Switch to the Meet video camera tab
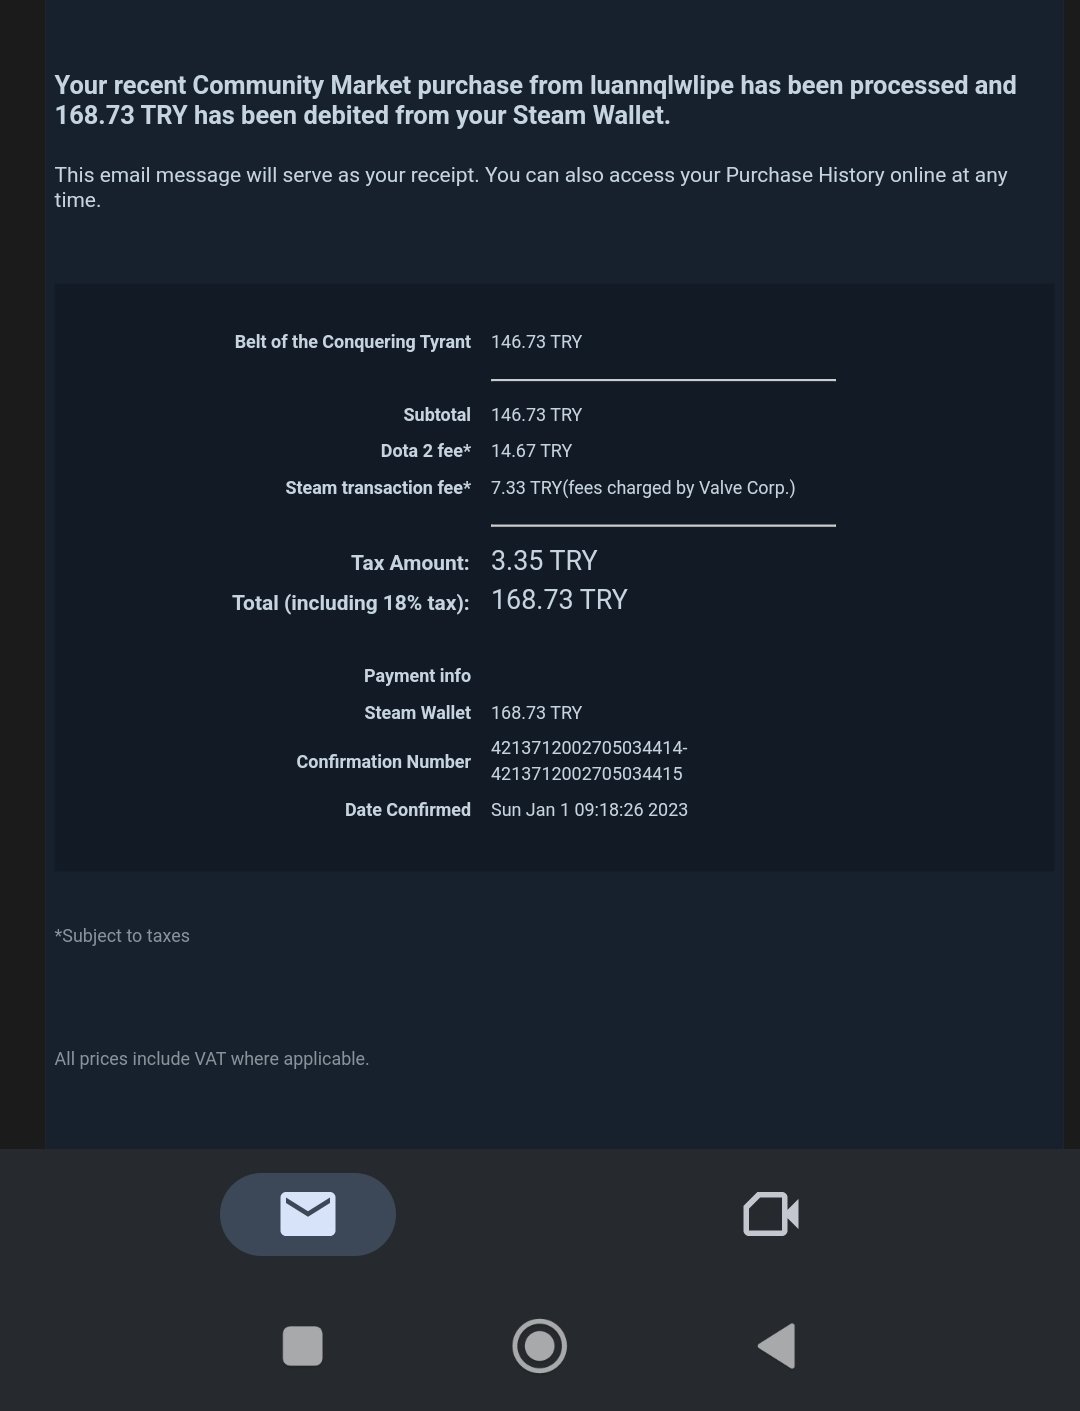The image size is (1080, 1411). coord(771,1214)
